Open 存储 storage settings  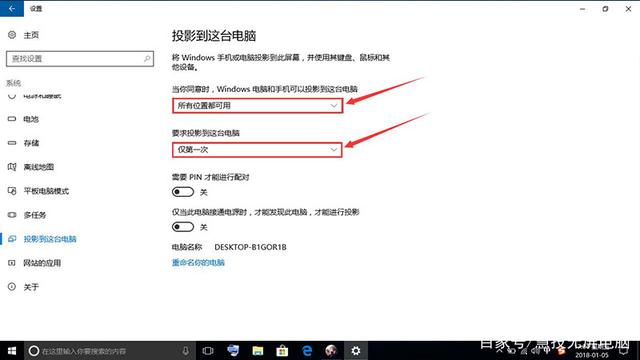tap(31, 143)
